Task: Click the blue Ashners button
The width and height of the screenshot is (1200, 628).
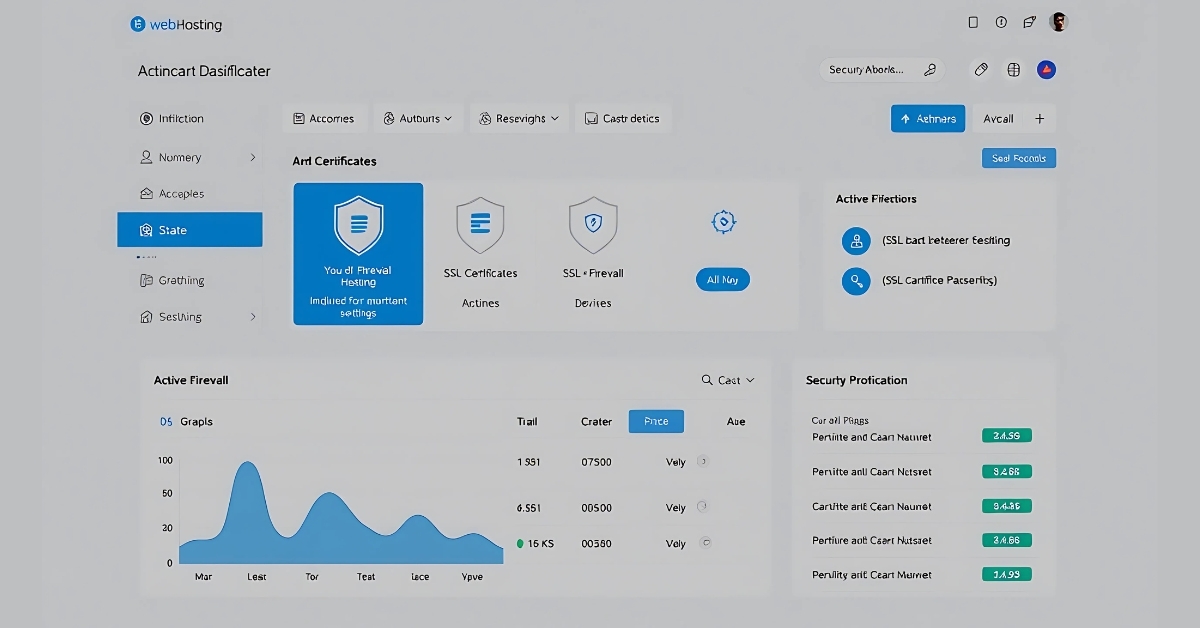Action: pos(927,119)
